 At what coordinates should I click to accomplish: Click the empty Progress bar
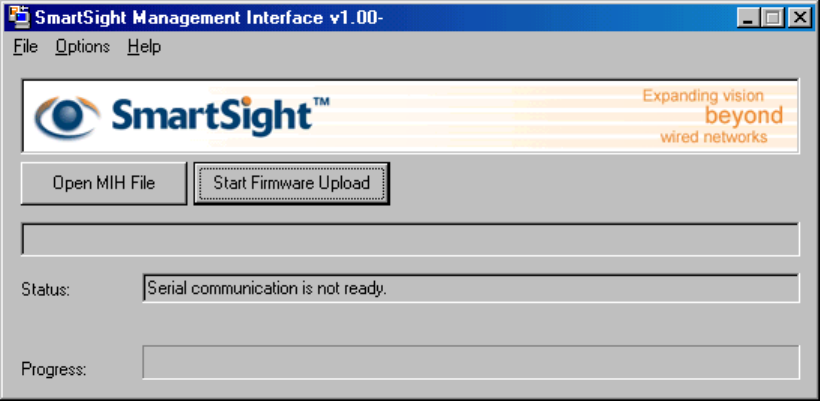click(x=470, y=362)
